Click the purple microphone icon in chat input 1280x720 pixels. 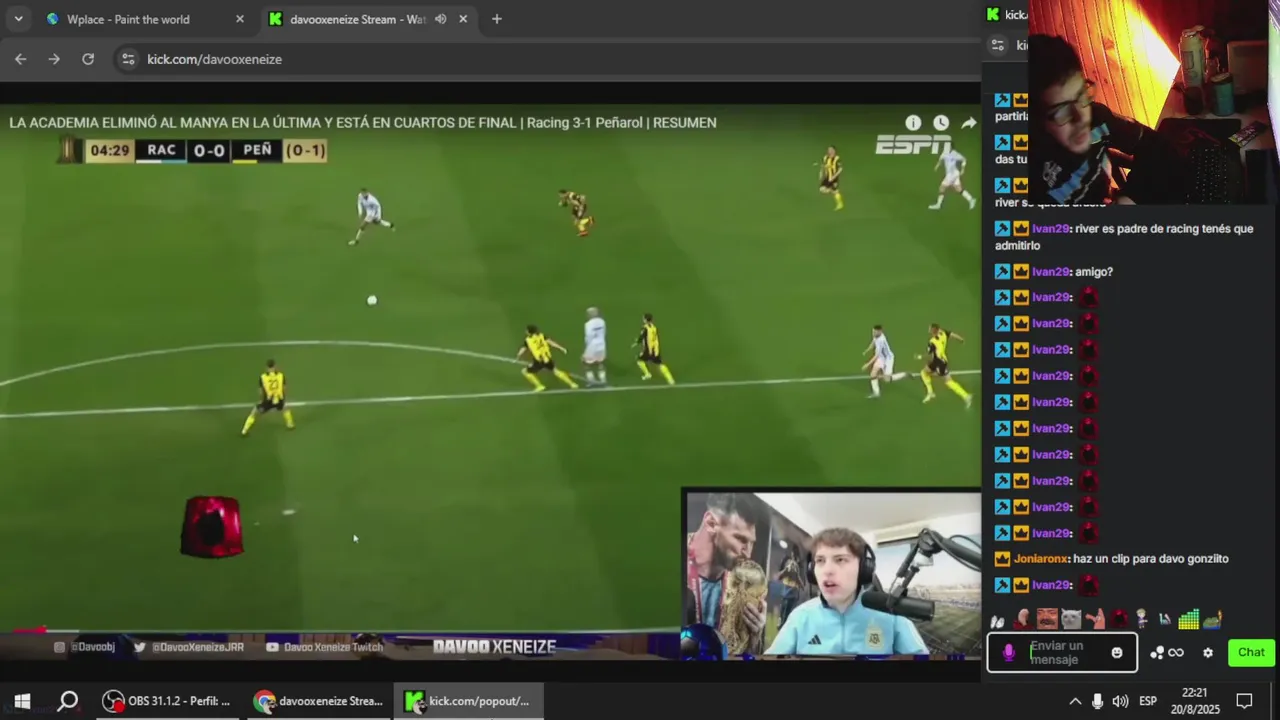pos(1008,653)
